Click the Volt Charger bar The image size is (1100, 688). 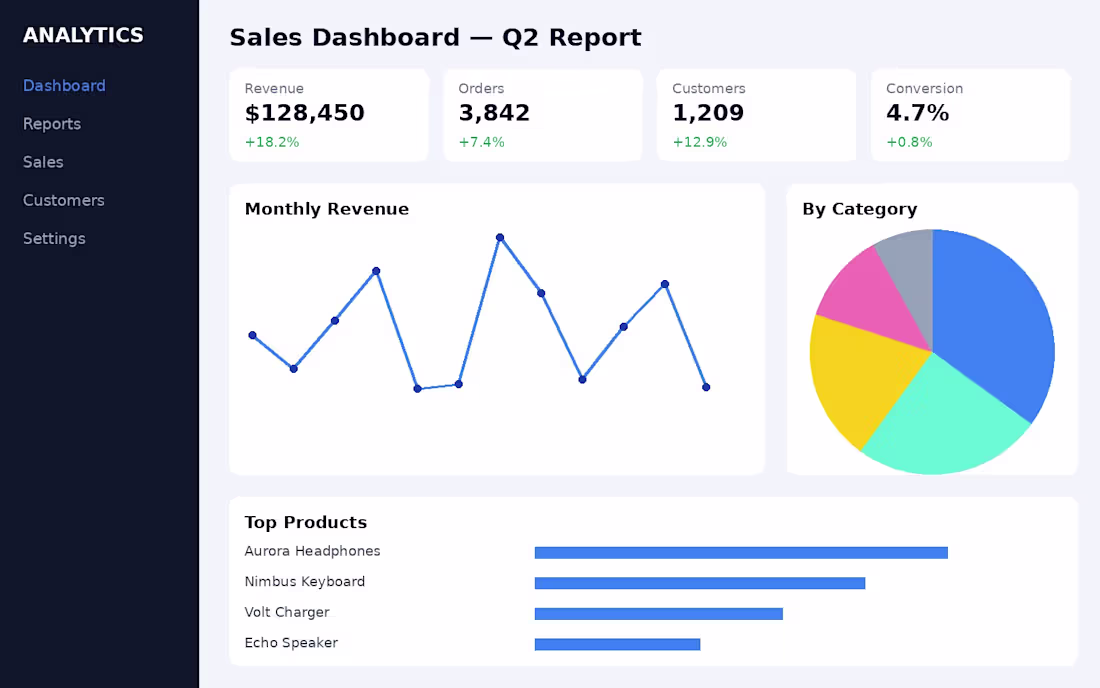pyautogui.click(x=659, y=614)
